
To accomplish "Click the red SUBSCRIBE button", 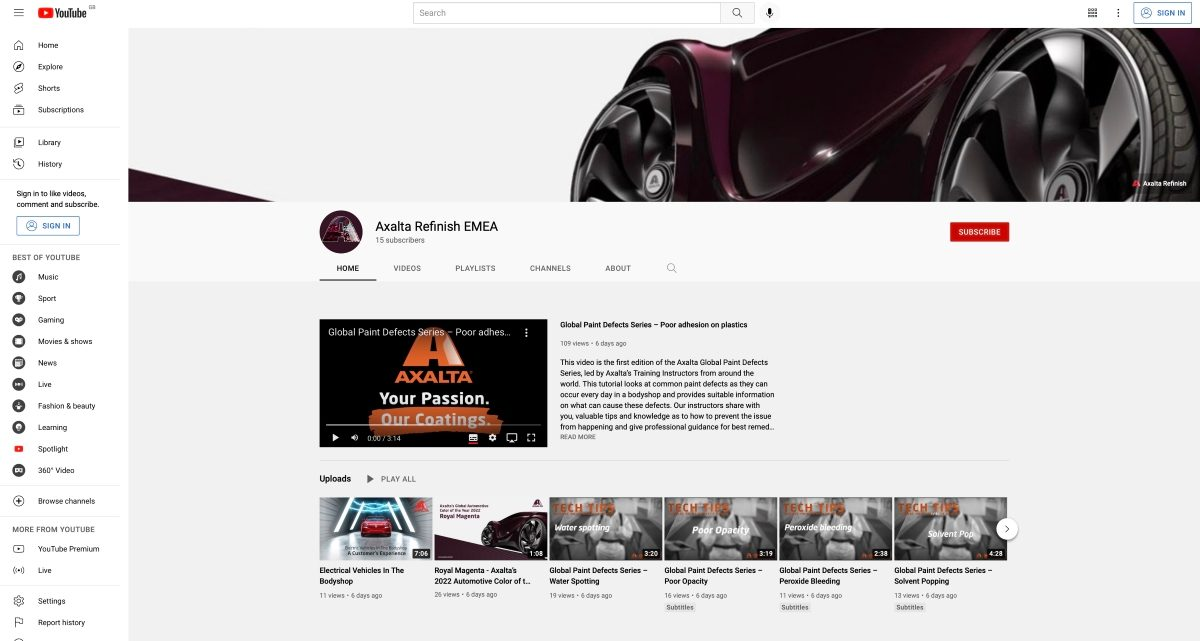I will (x=979, y=232).
